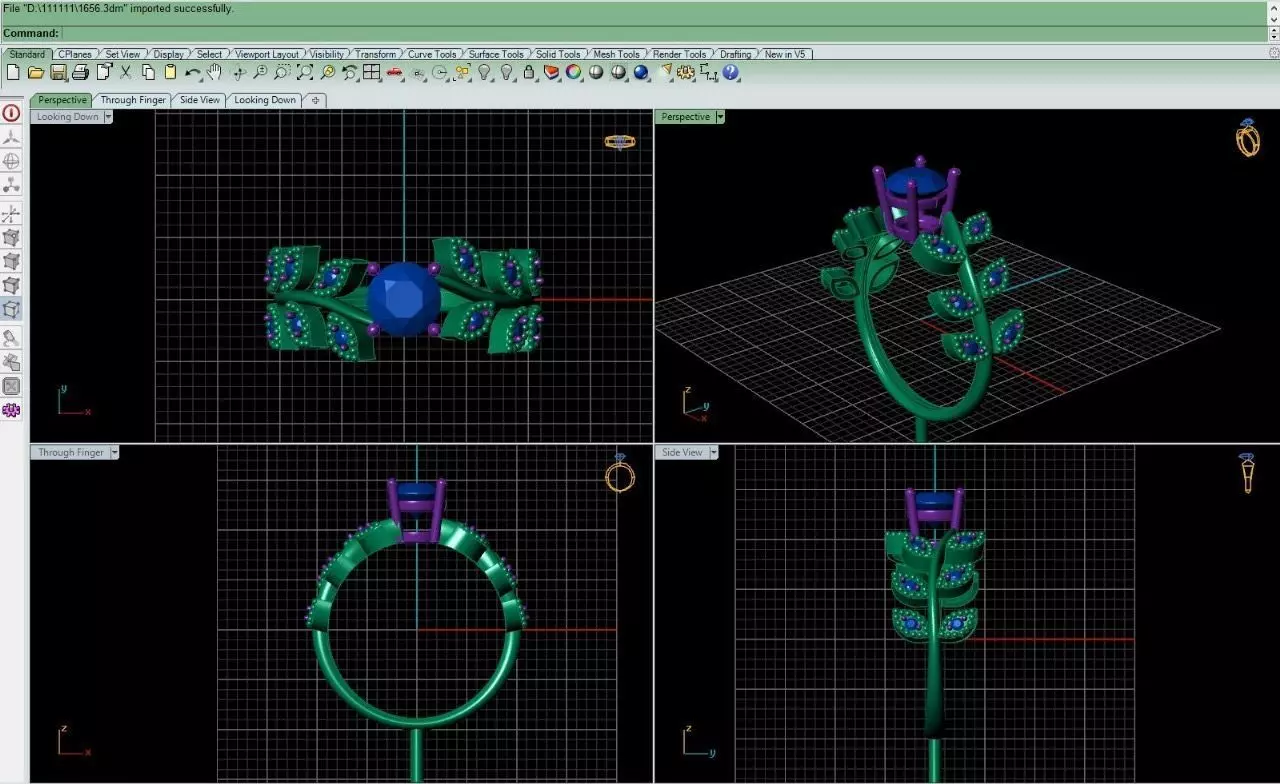1280x784 pixels.
Task: Click the Hide Objects lightbulb icon
Action: (x=486, y=72)
